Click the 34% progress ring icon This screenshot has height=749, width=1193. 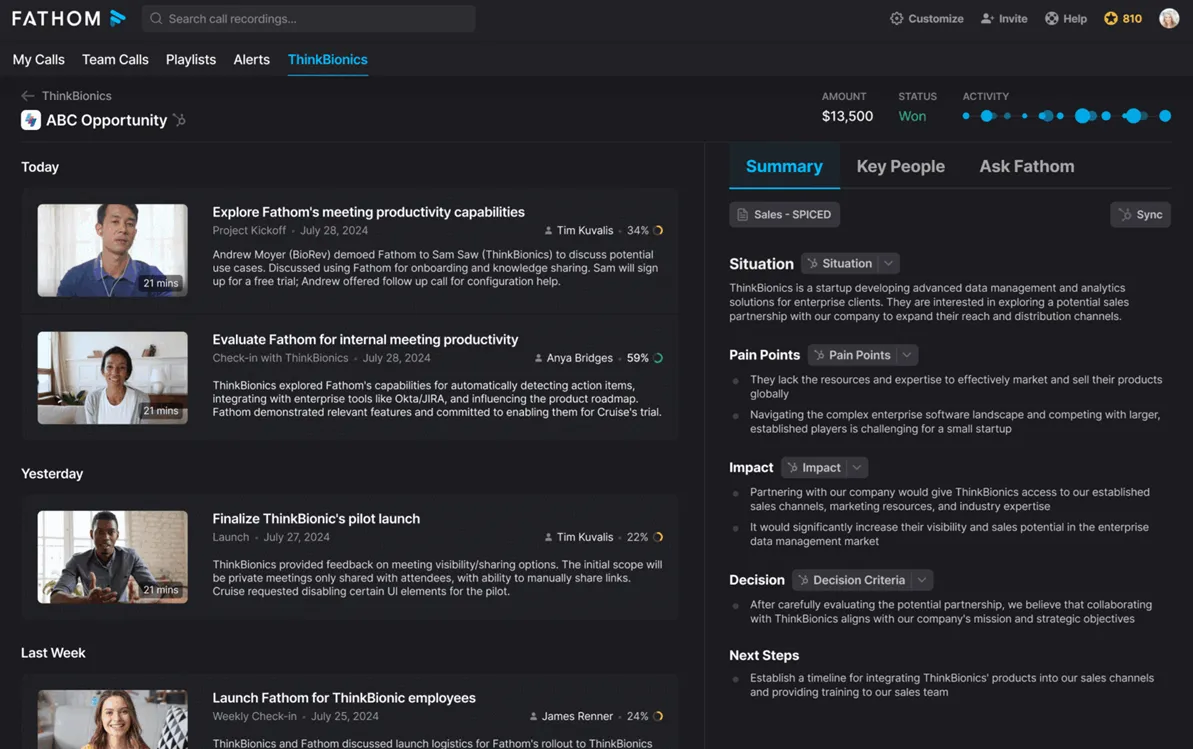tap(658, 231)
